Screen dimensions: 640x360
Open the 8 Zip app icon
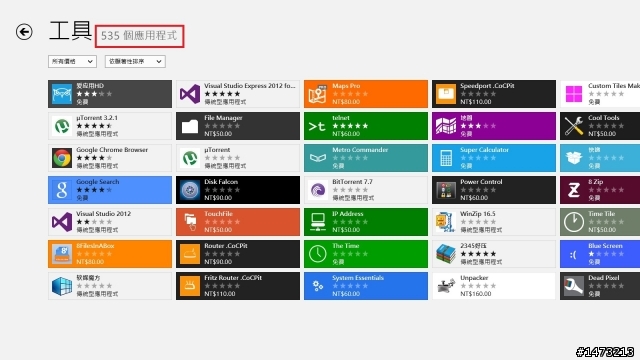(574, 190)
